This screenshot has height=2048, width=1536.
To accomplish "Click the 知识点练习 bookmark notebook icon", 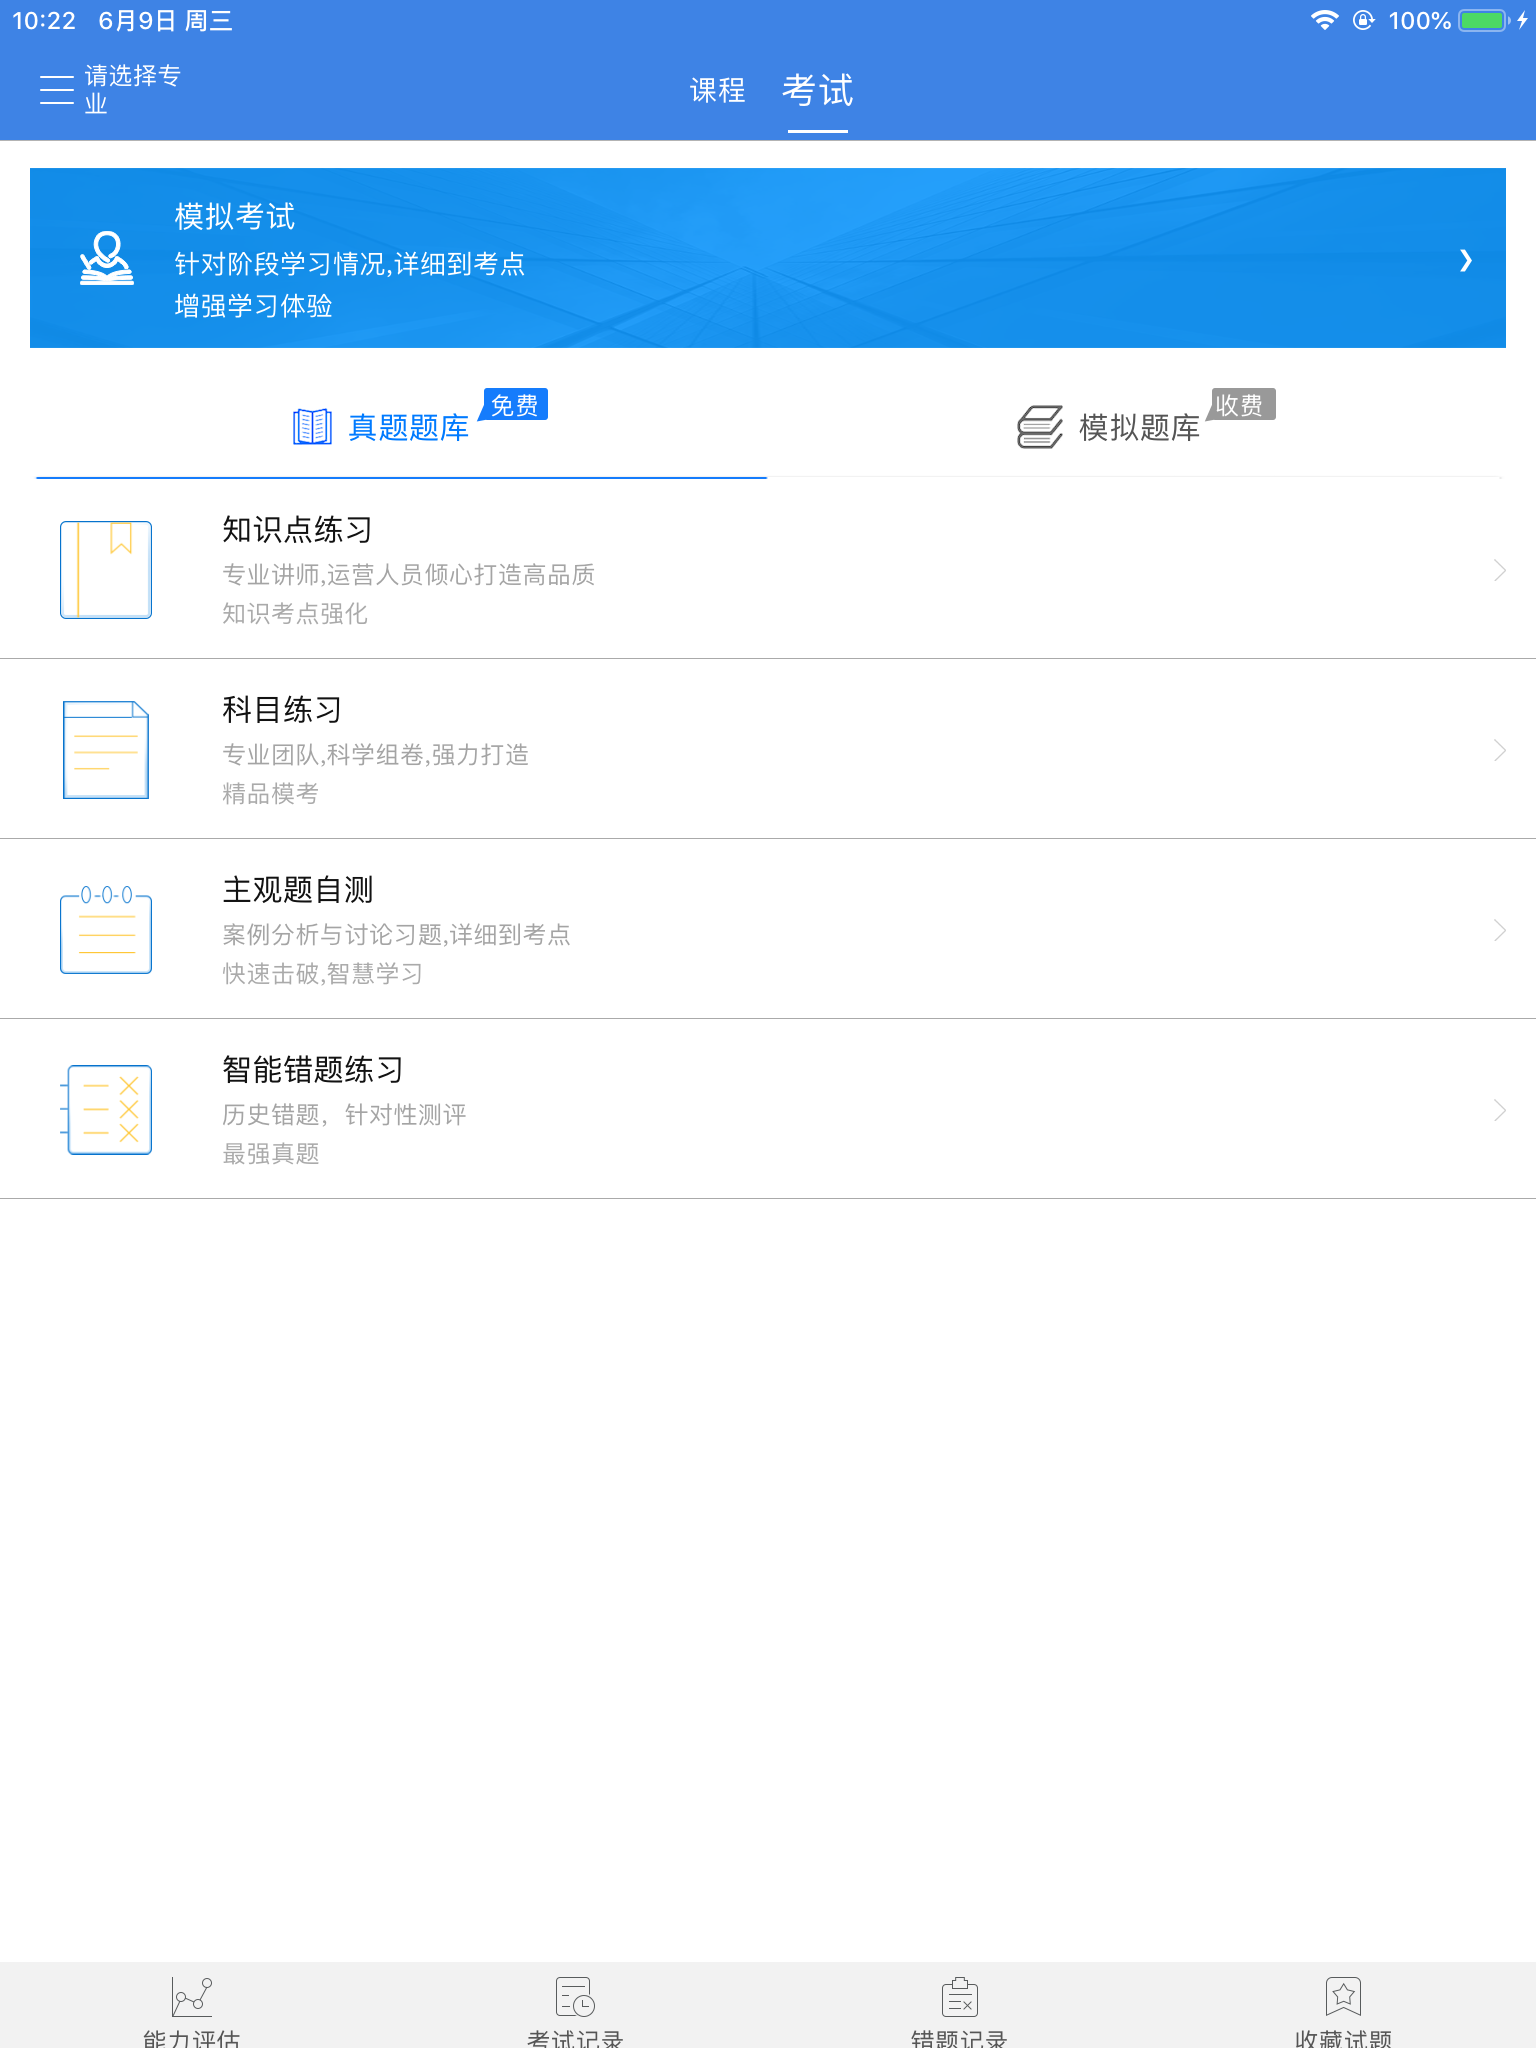I will pos(106,570).
